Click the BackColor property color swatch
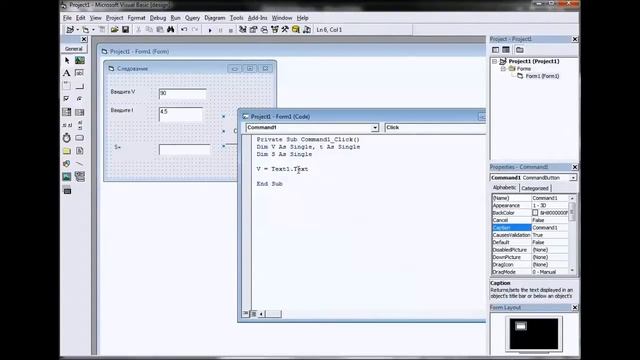640x360 pixels. point(535,213)
